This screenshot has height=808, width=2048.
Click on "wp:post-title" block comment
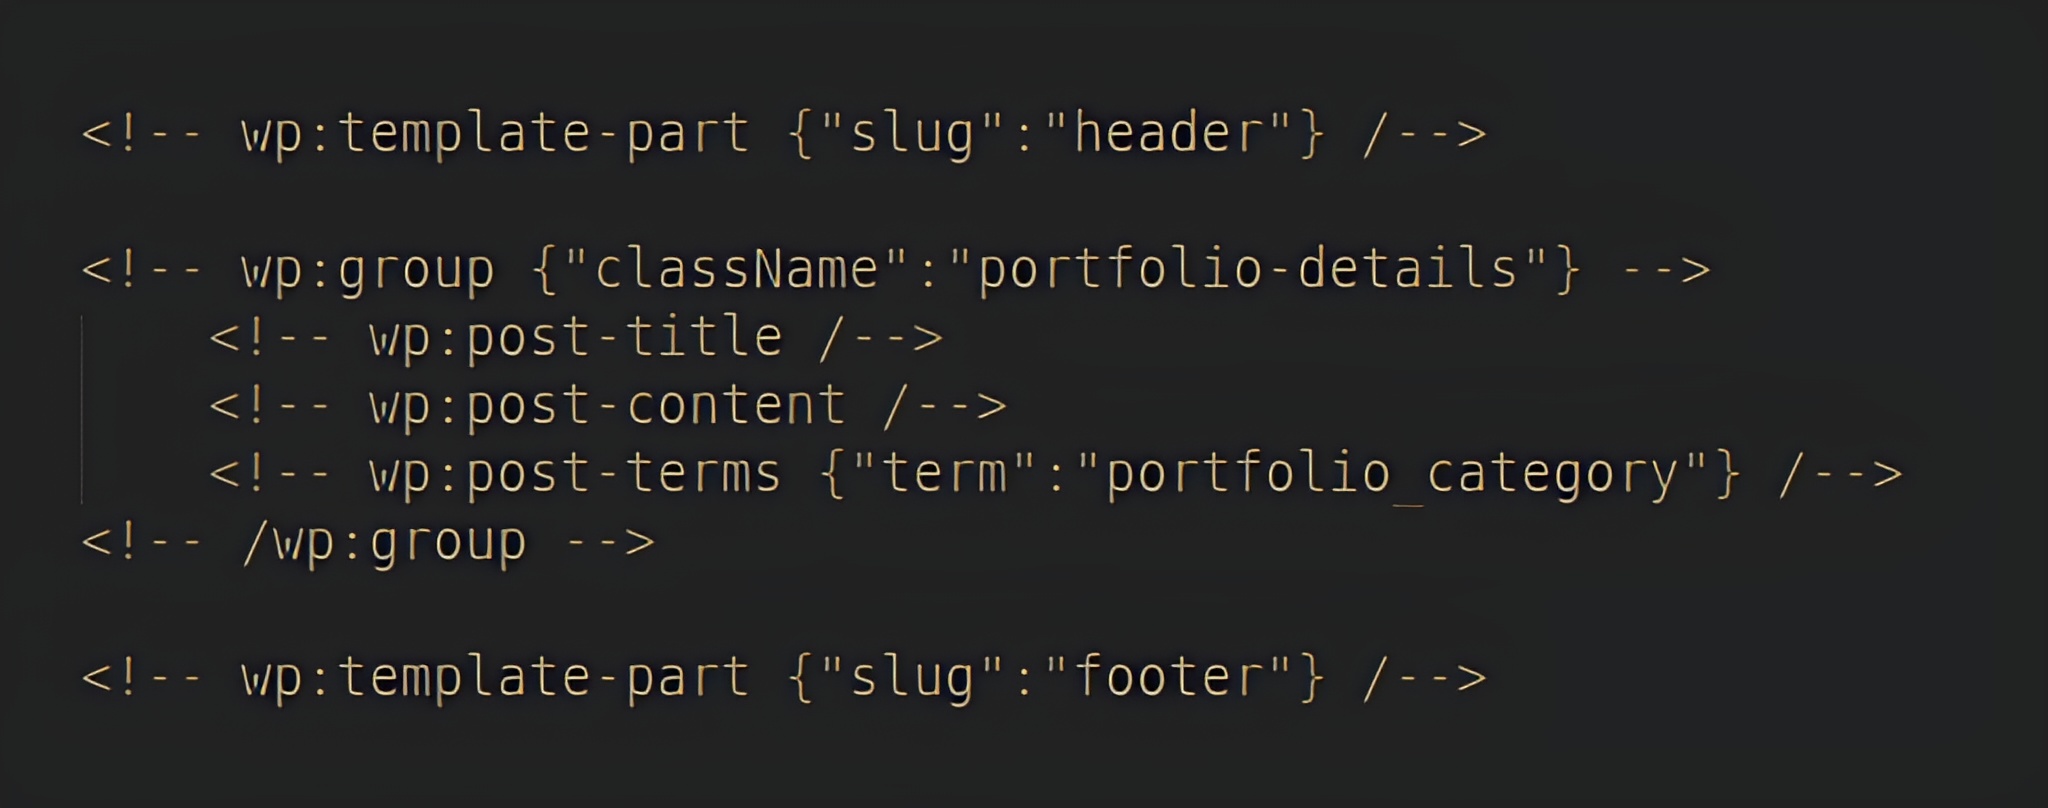575,338
